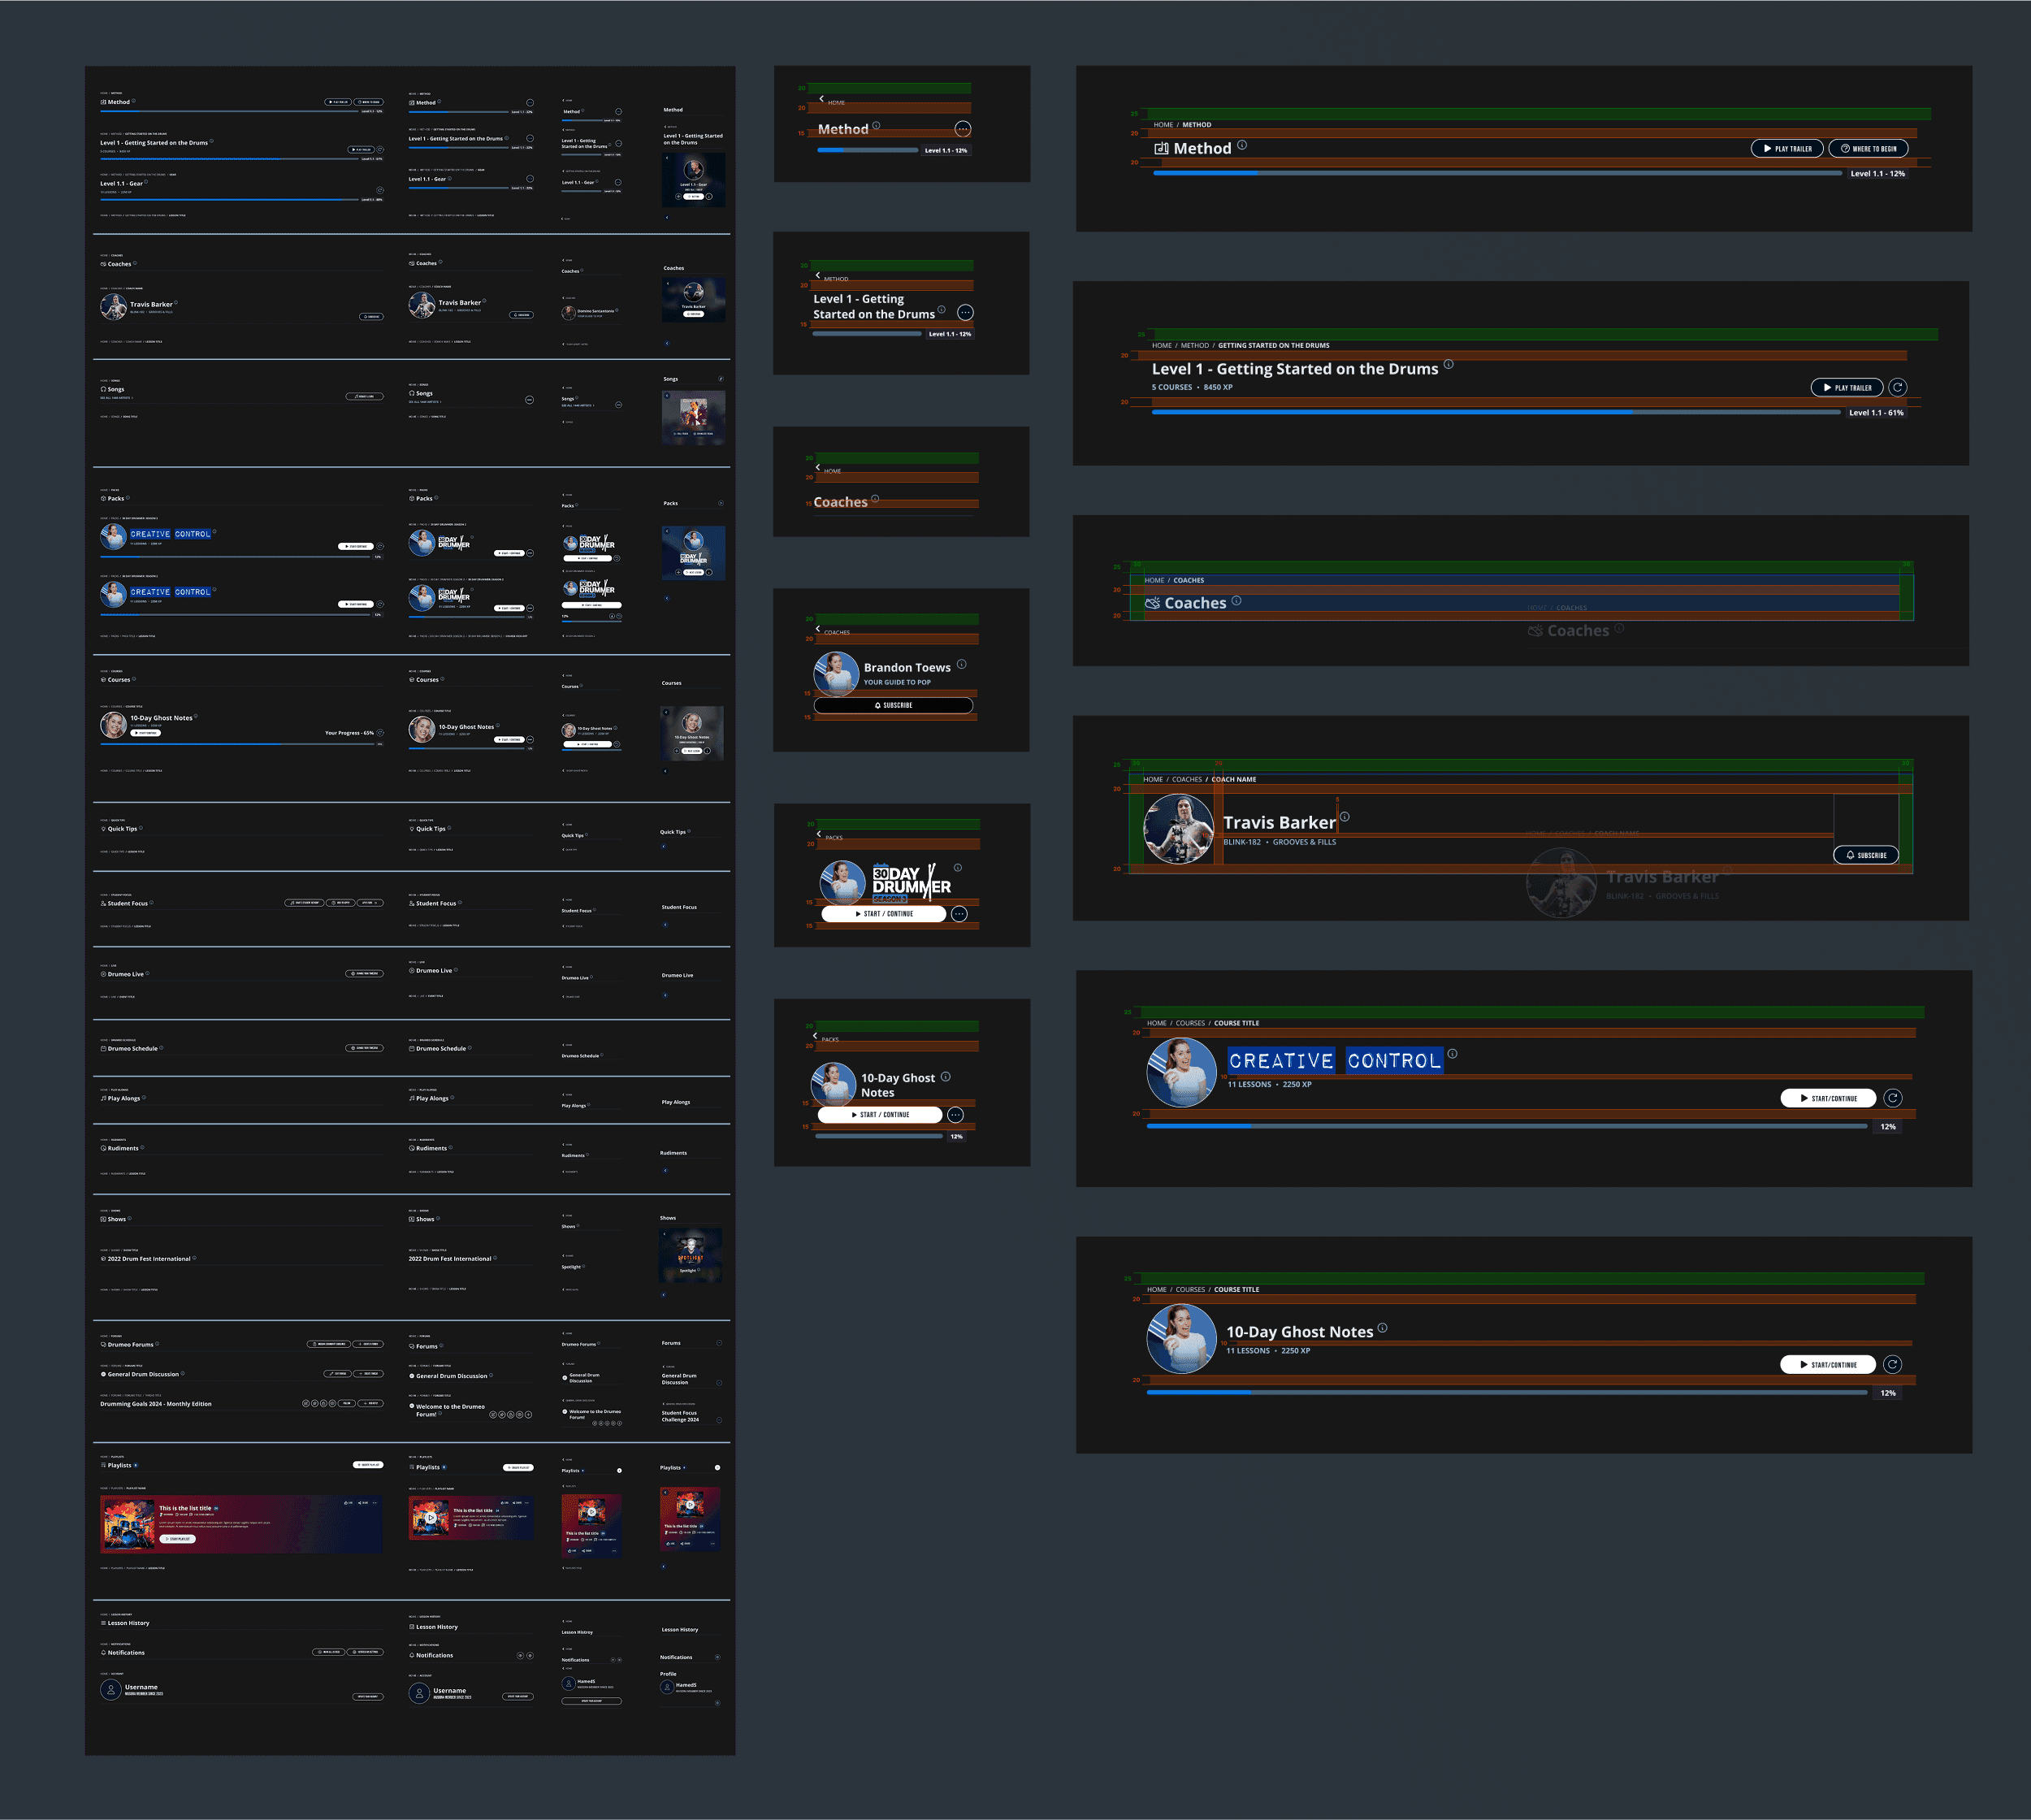Click the Level 1.1 - 61% progress bar
The width and height of the screenshot is (2031, 1820).
pos(1496,412)
